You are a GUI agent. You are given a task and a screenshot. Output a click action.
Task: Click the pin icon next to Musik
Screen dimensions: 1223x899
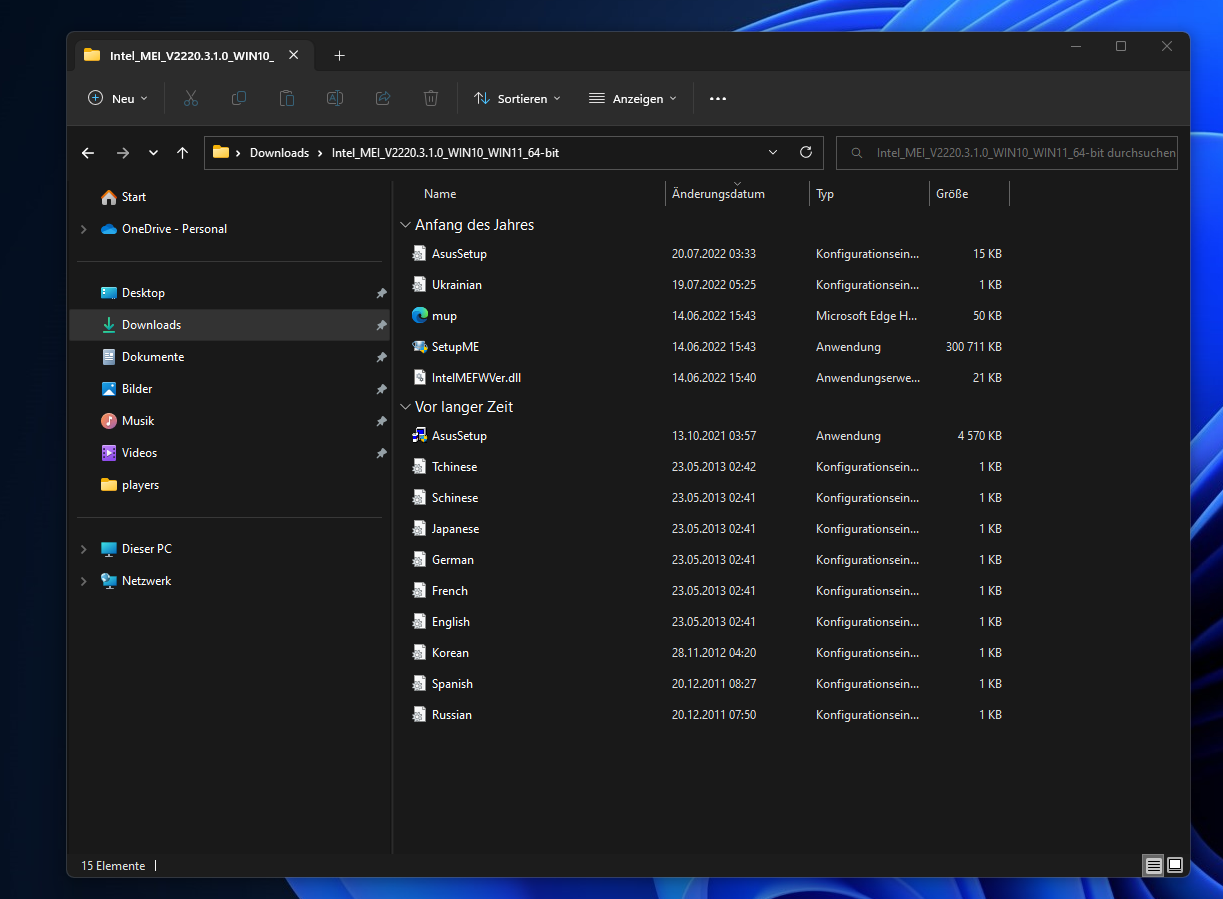click(x=381, y=421)
